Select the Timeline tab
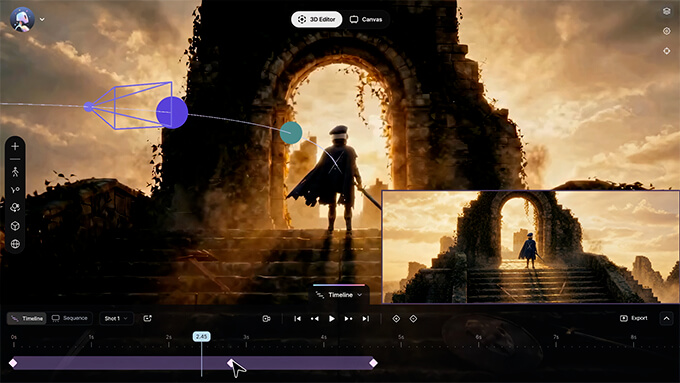This screenshot has width=680, height=383. [x=27, y=318]
